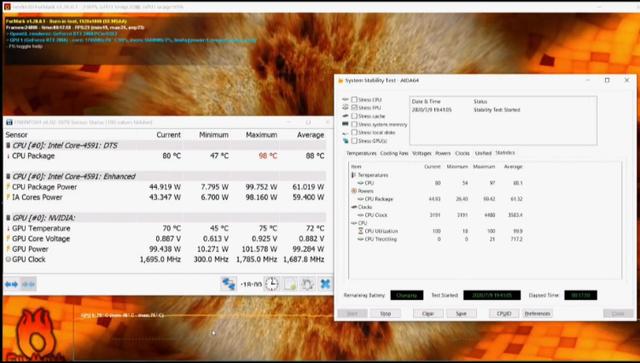Enable the Stress local disks checkbox

point(354,133)
